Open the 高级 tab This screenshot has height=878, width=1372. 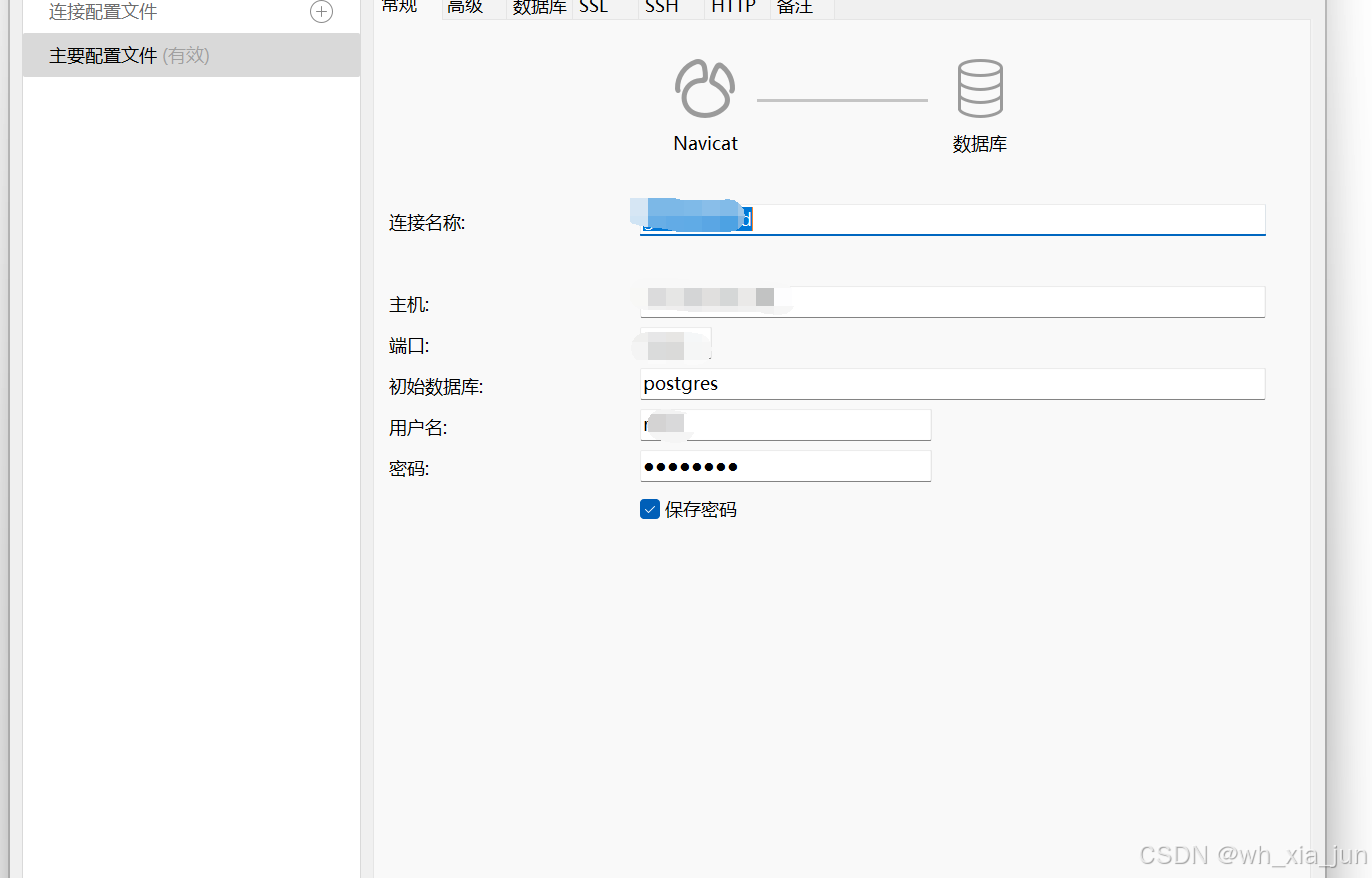[464, 6]
